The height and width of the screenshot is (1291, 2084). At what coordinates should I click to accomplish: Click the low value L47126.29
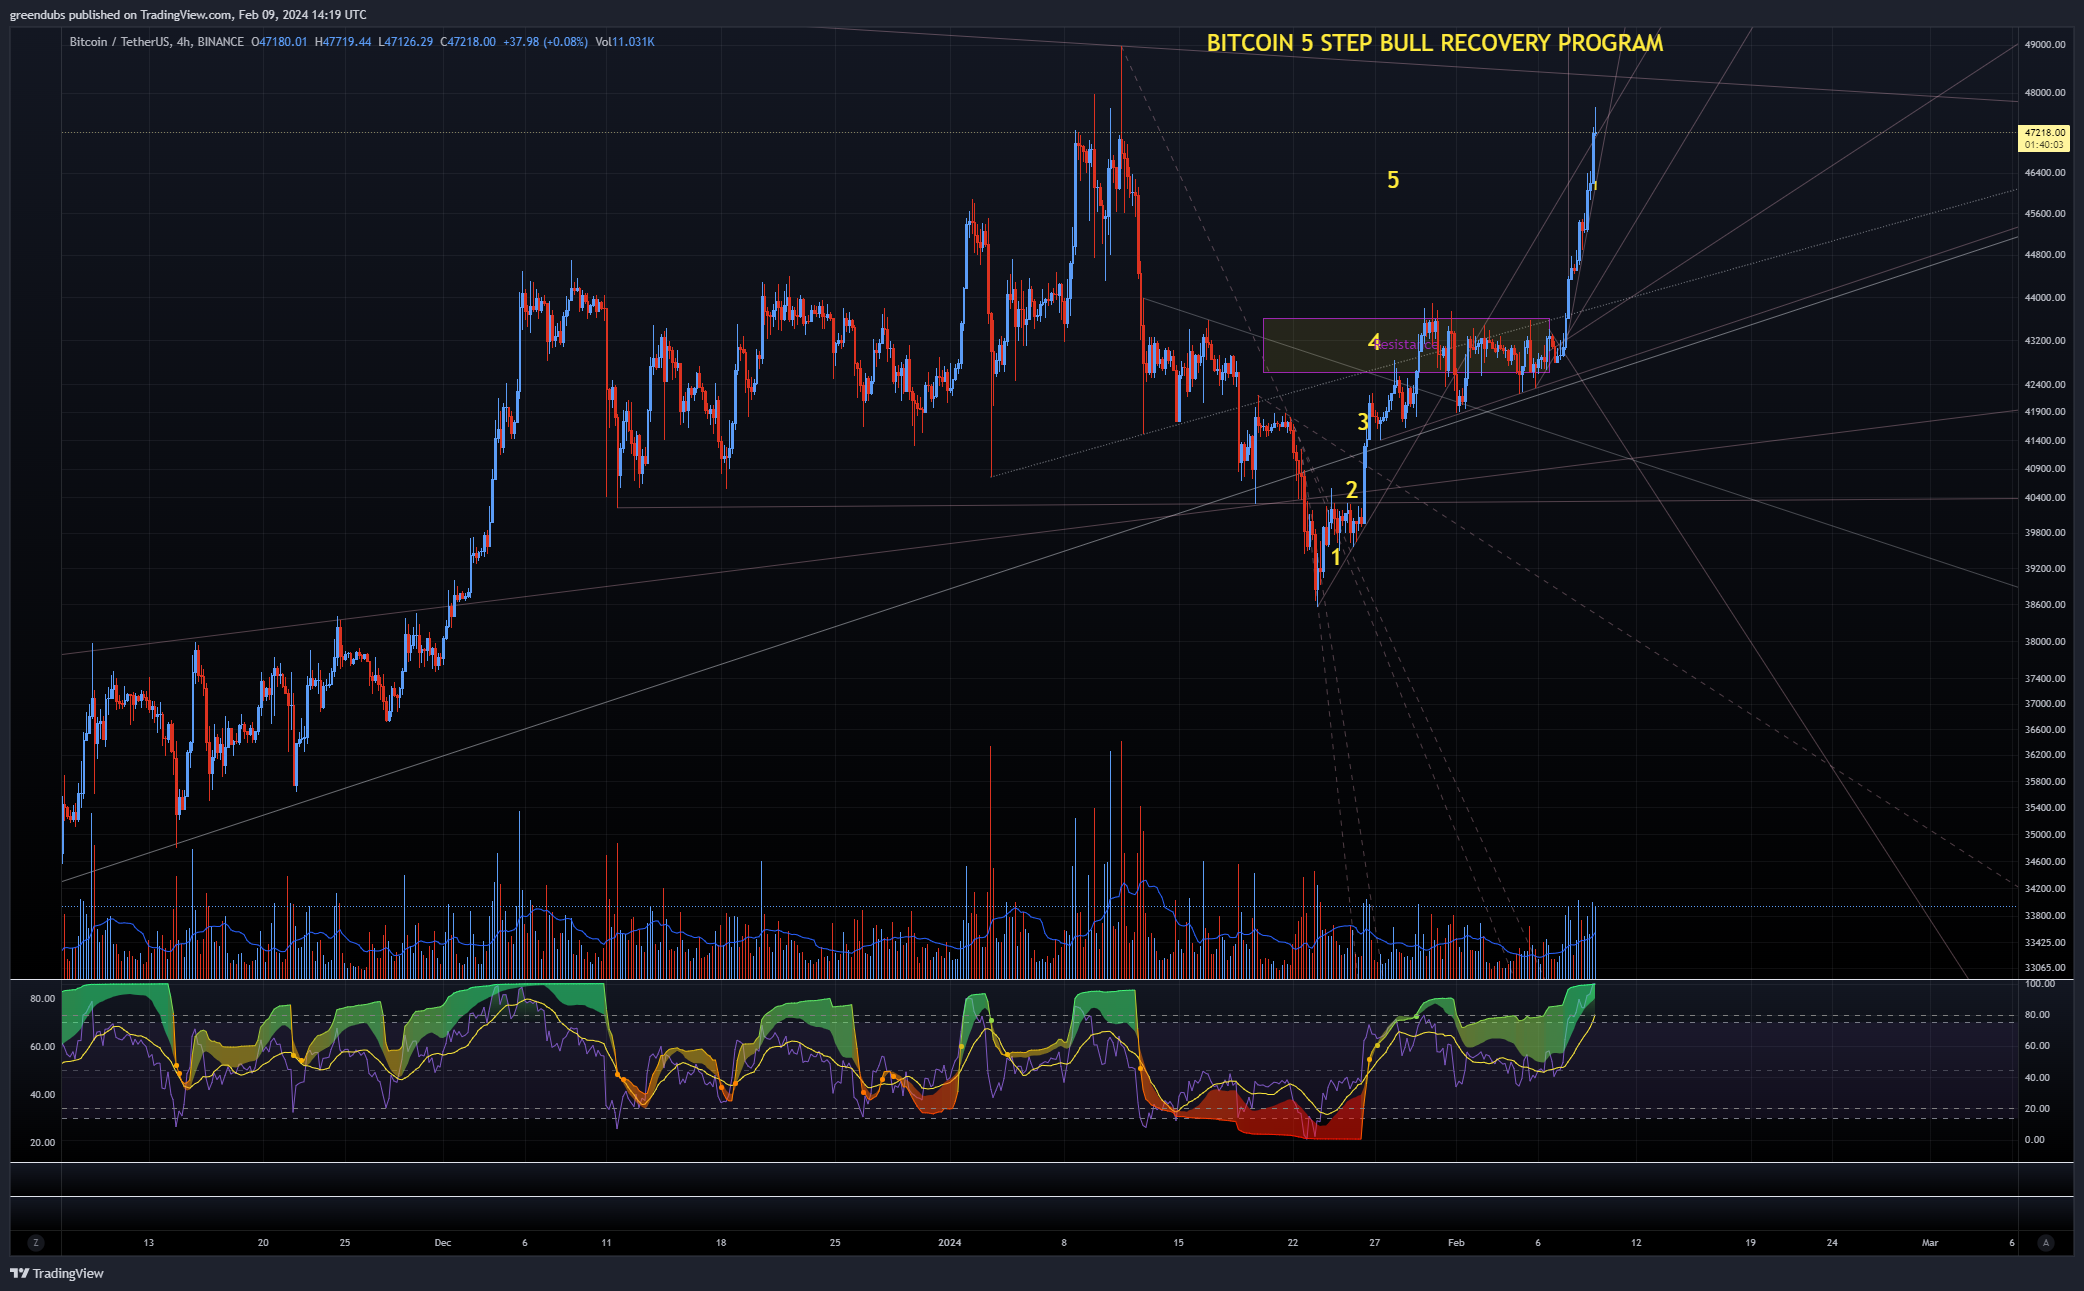(406, 42)
